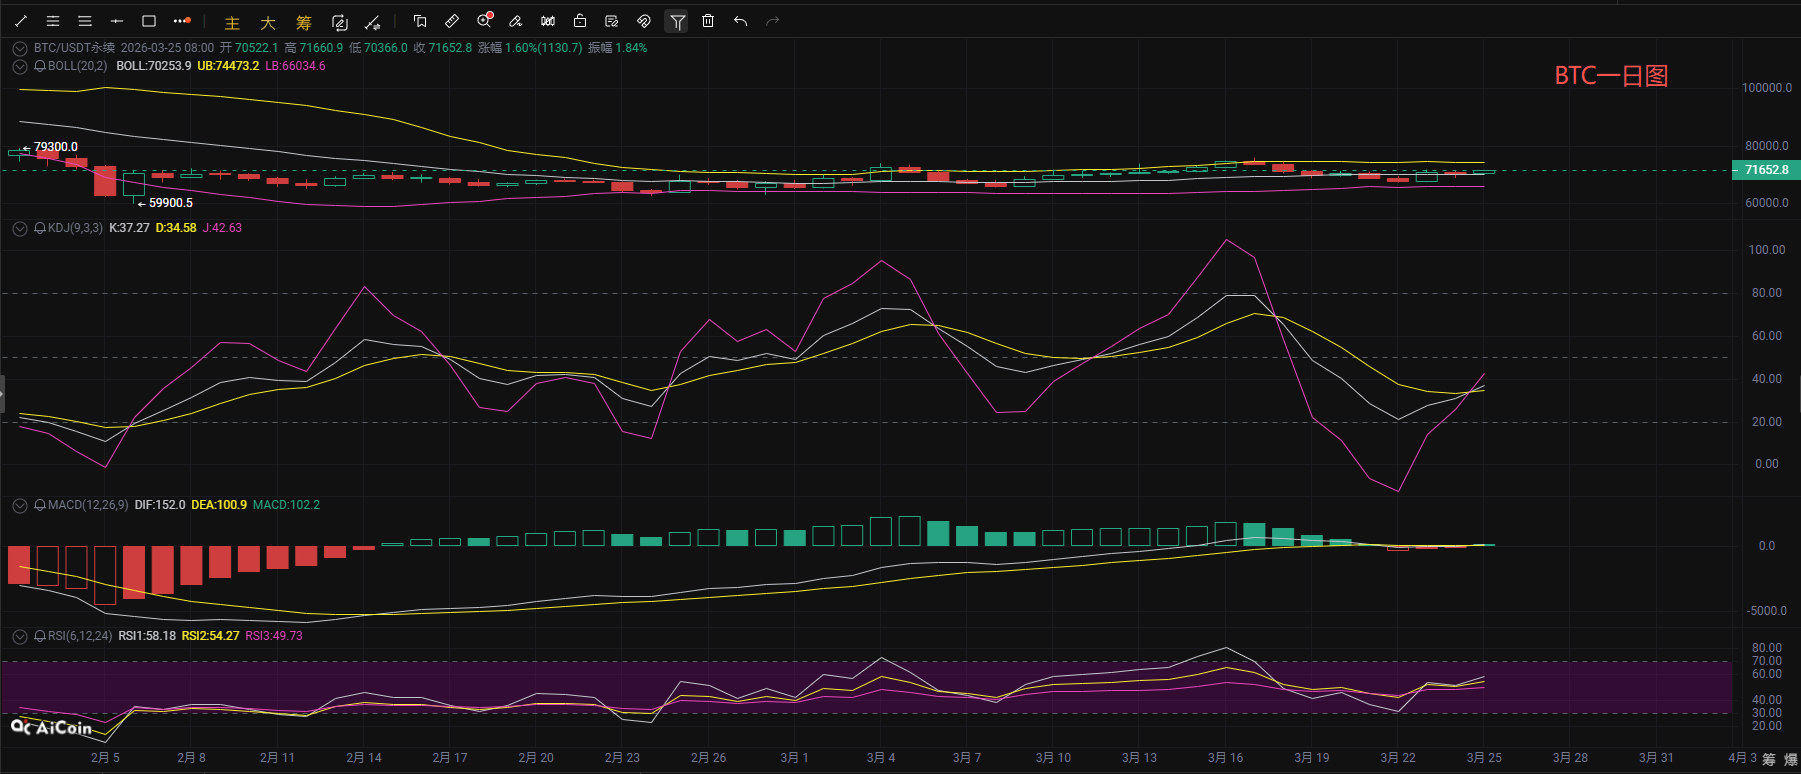Click the MACD(12,26,9) indicator label

pos(88,505)
